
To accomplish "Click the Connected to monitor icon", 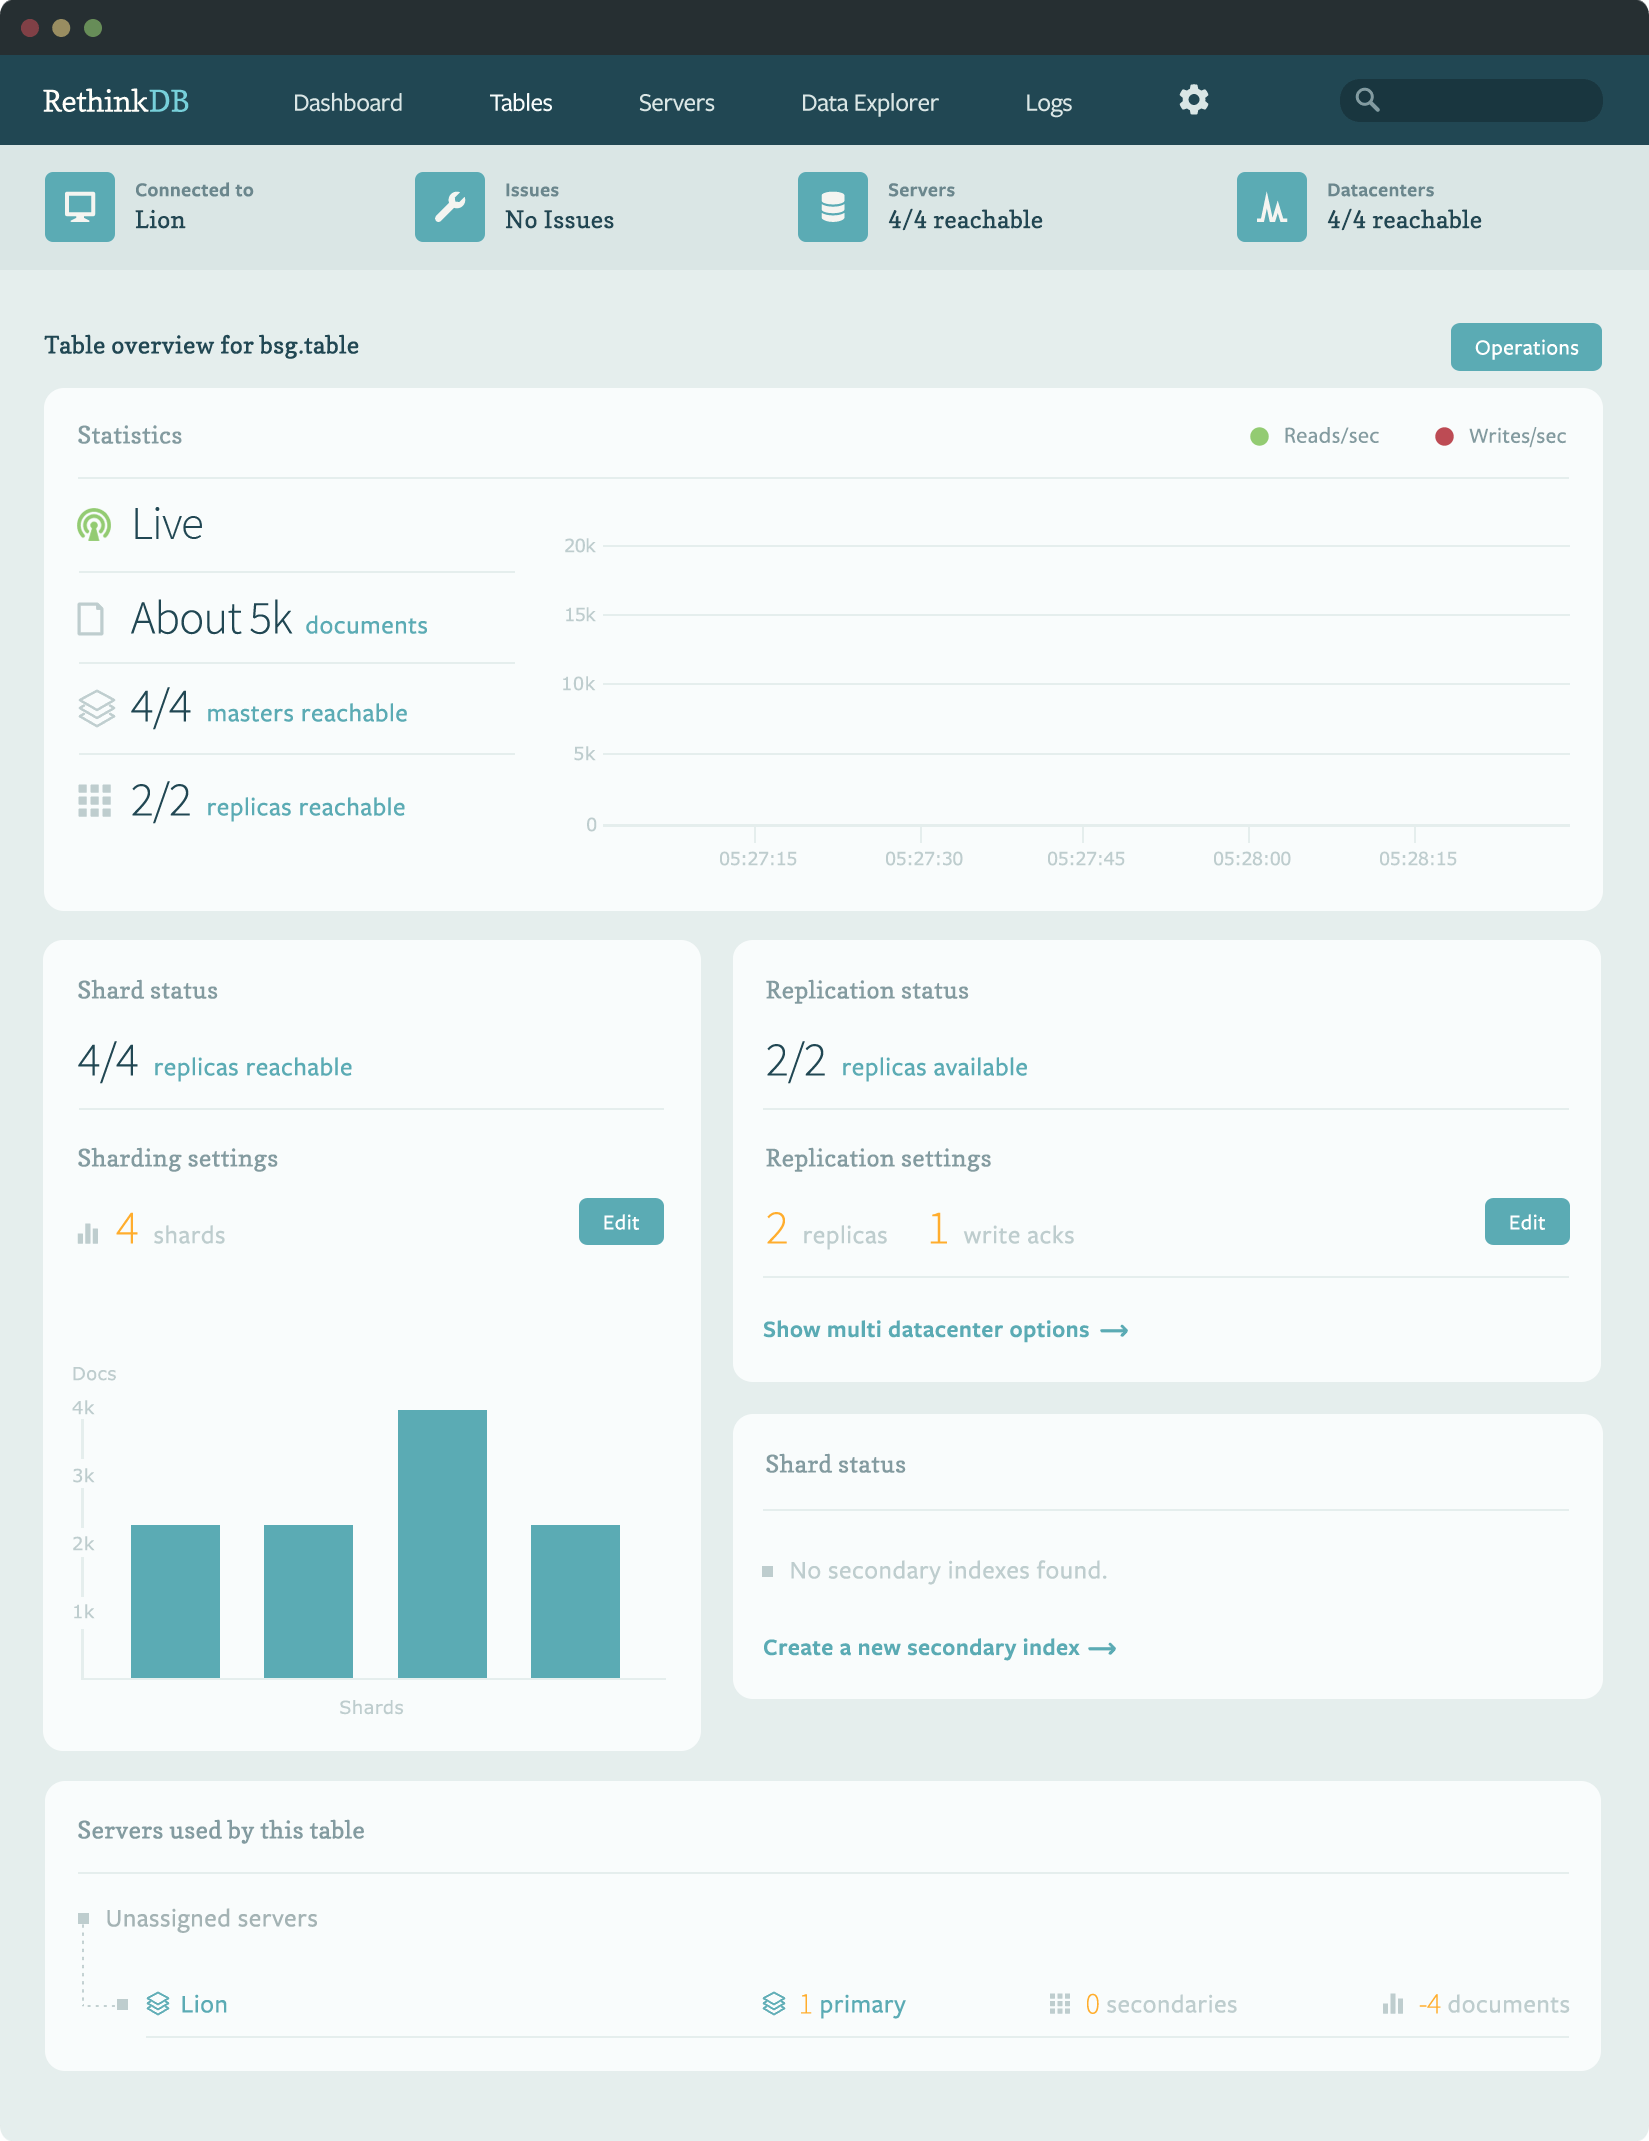I will 80,207.
